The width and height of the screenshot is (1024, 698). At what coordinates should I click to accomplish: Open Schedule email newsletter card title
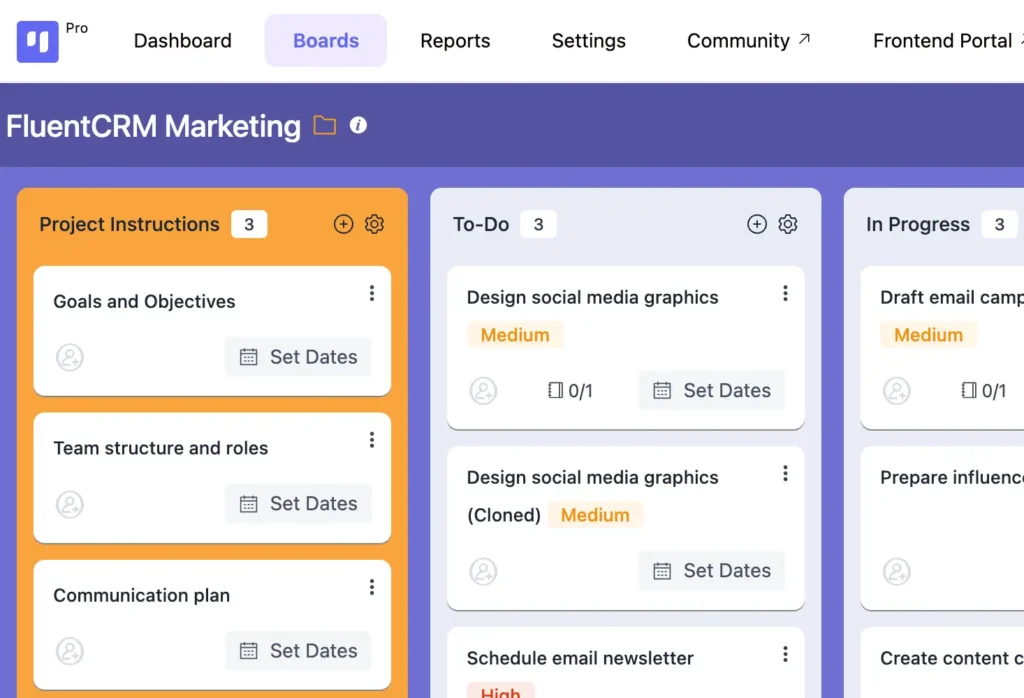pyautogui.click(x=580, y=658)
